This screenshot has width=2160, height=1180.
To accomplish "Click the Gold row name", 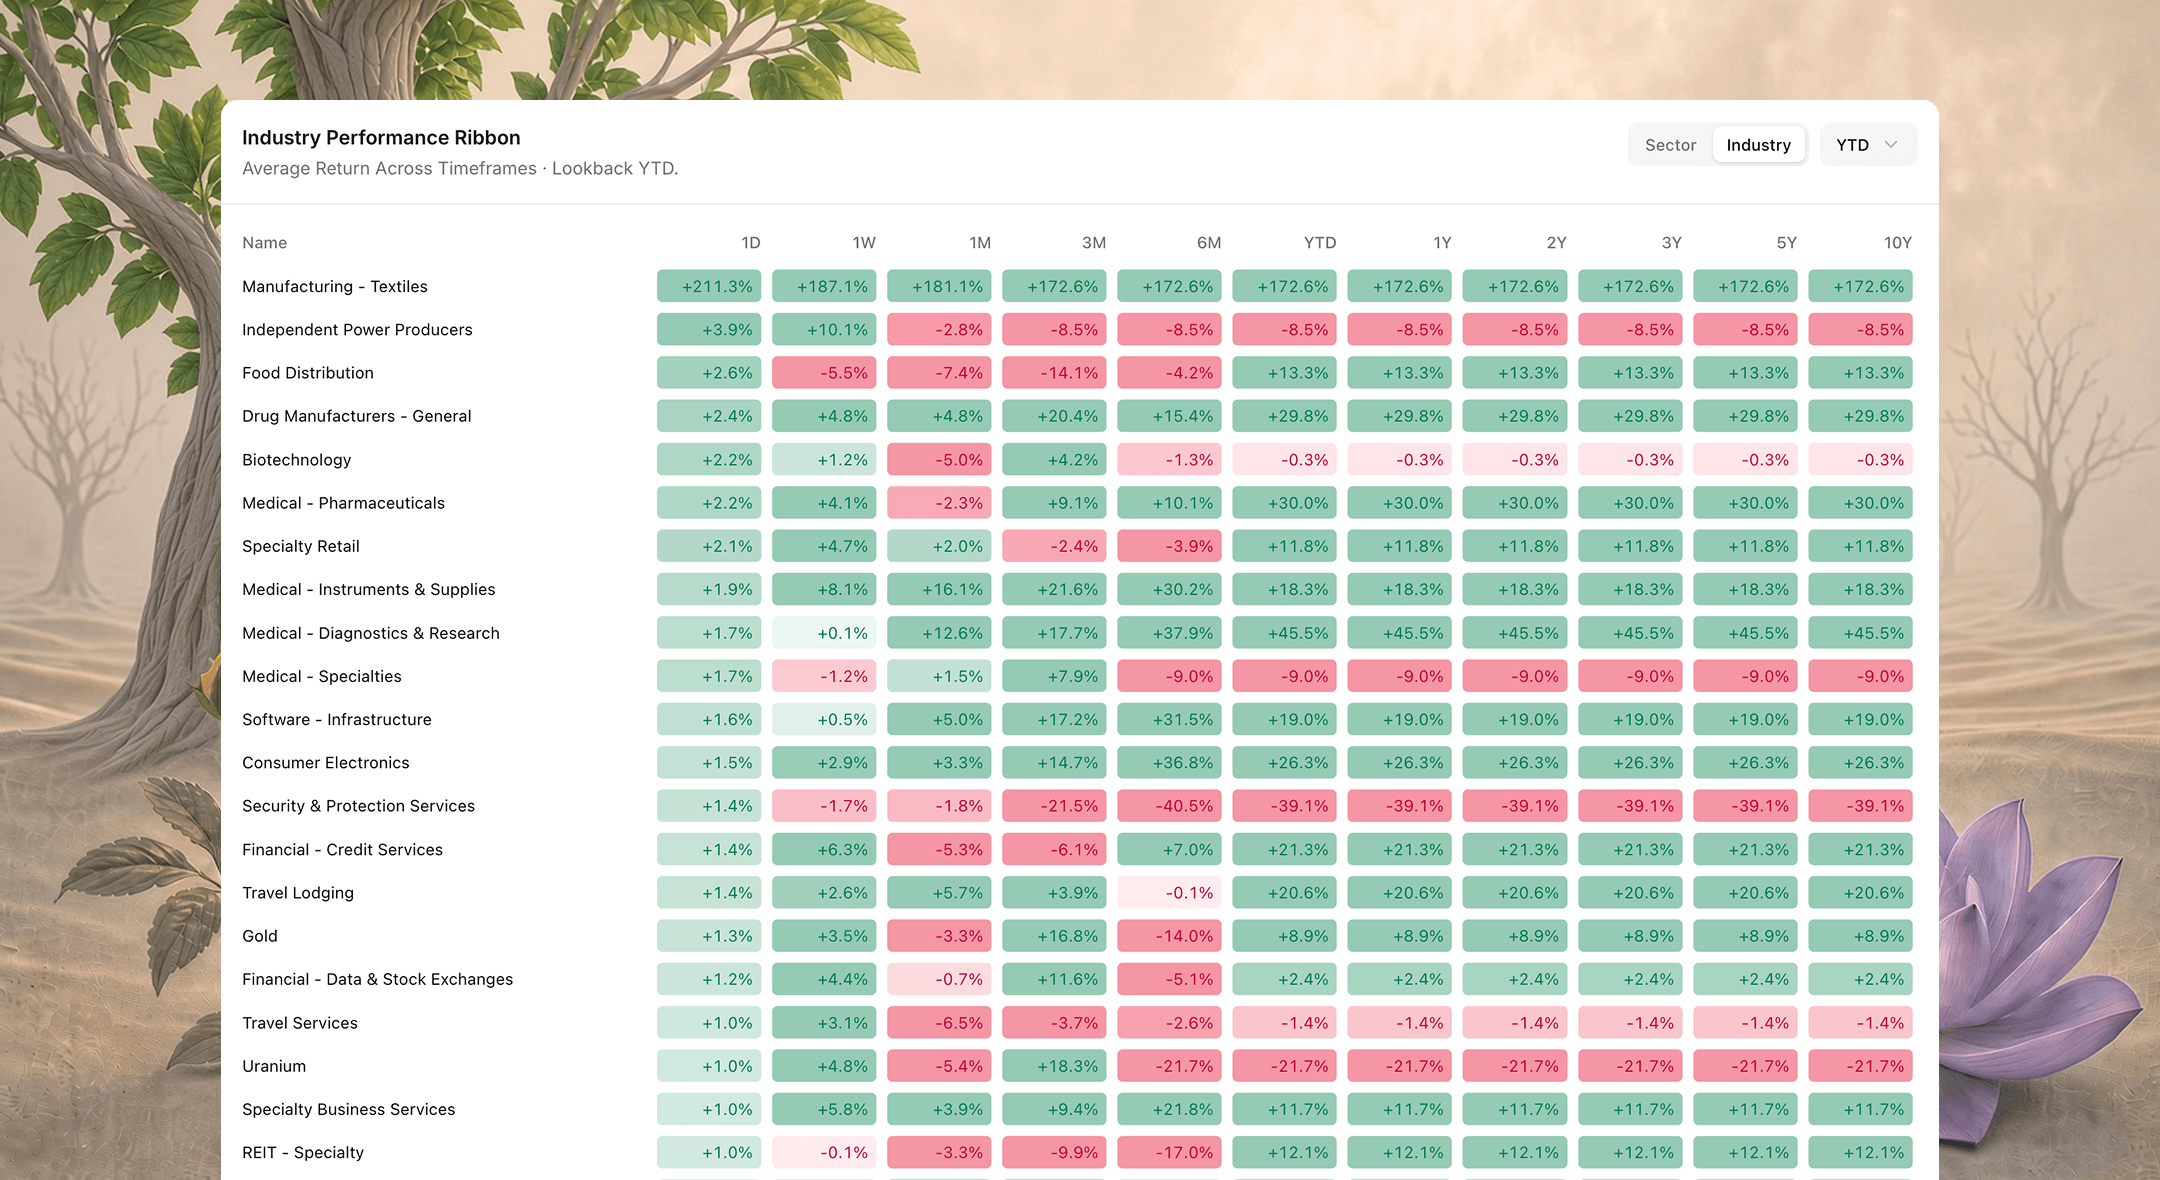I will point(260,936).
